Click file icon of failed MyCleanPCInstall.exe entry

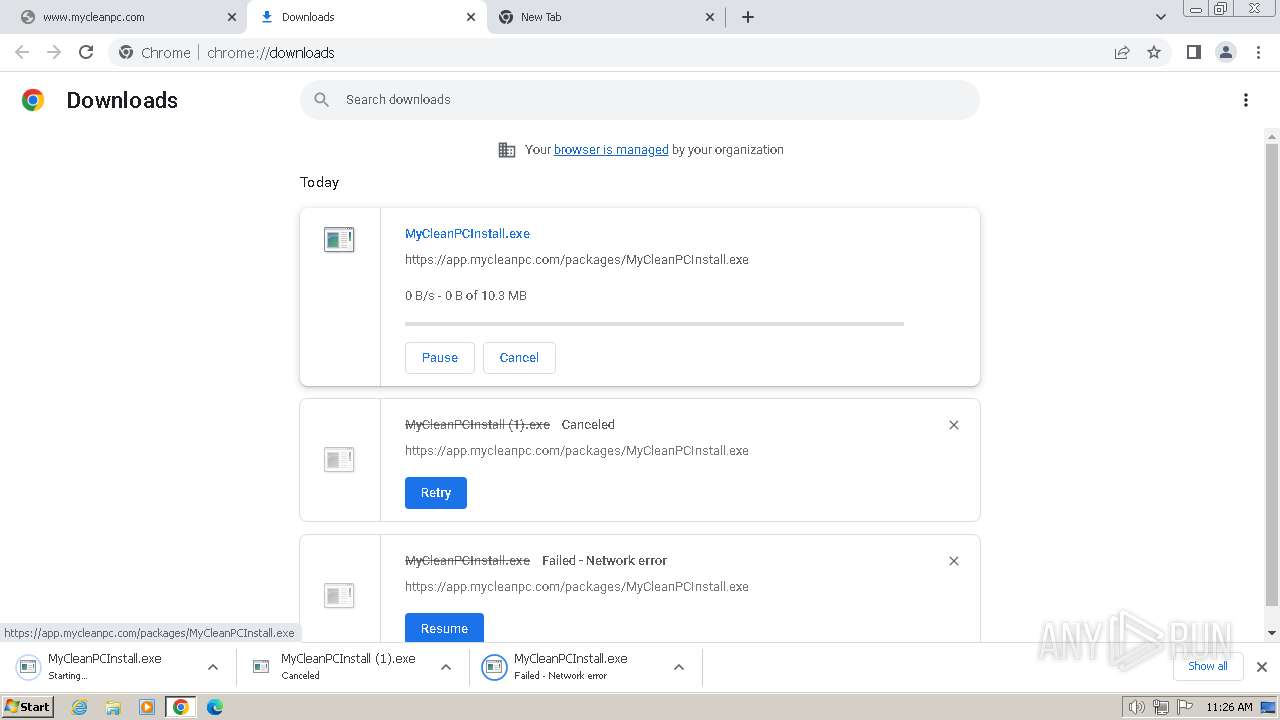point(339,595)
